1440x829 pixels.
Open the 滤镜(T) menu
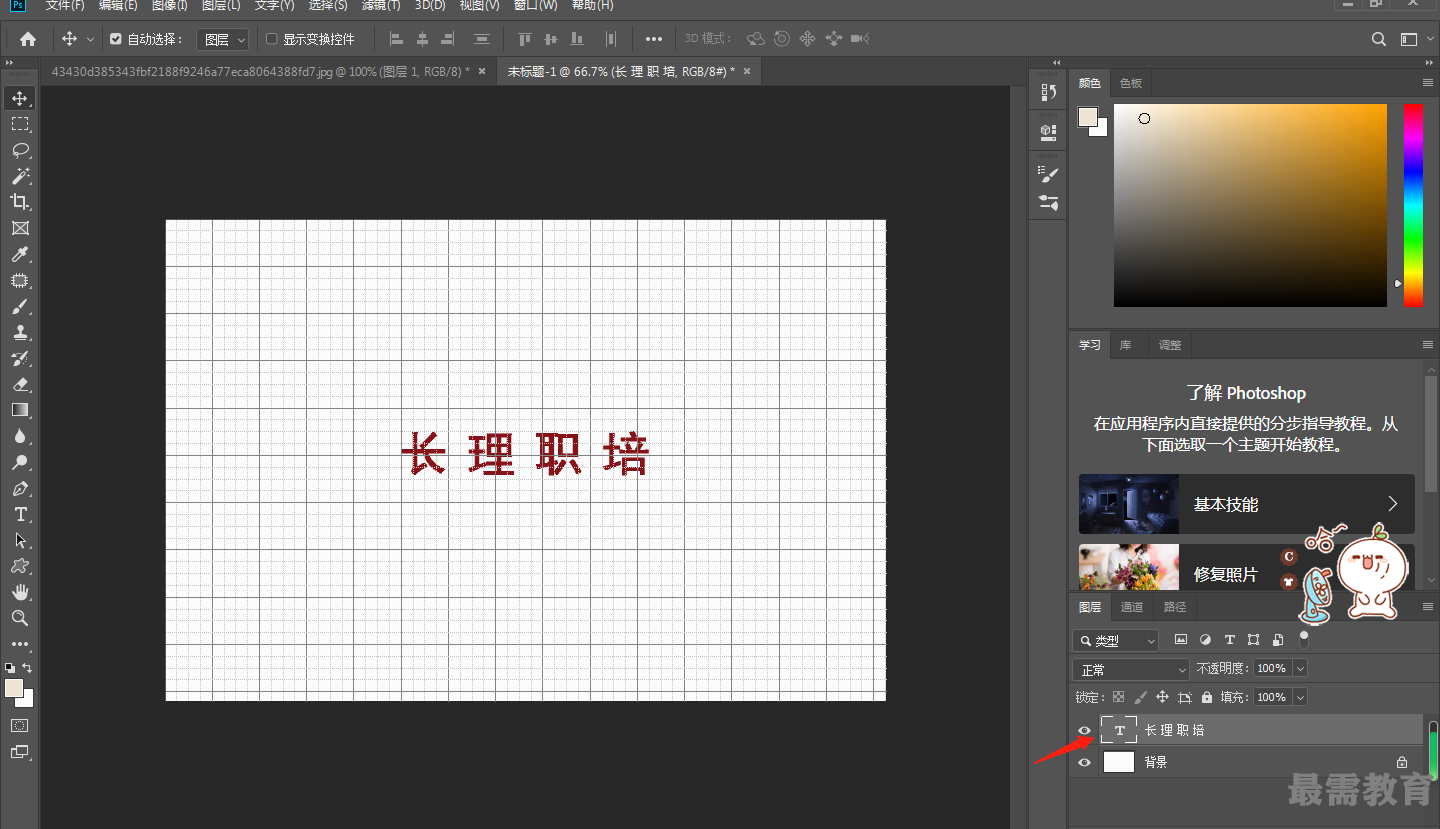click(380, 6)
